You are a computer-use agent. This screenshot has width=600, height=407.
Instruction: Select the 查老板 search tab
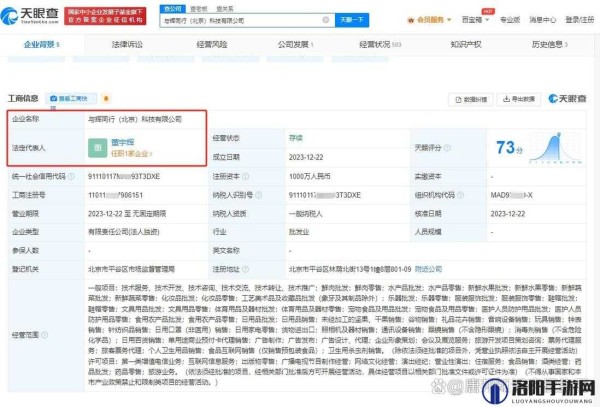pyautogui.click(x=199, y=9)
